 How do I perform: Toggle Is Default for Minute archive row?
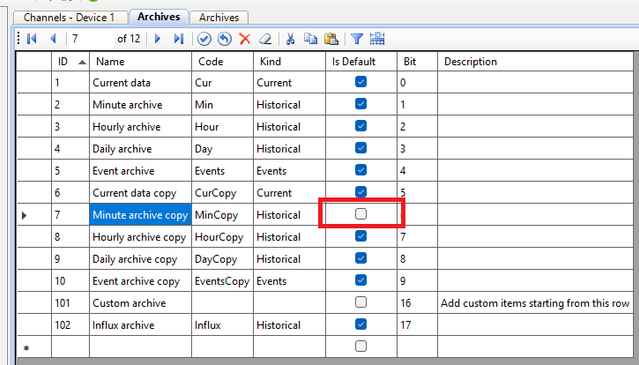tap(361, 104)
